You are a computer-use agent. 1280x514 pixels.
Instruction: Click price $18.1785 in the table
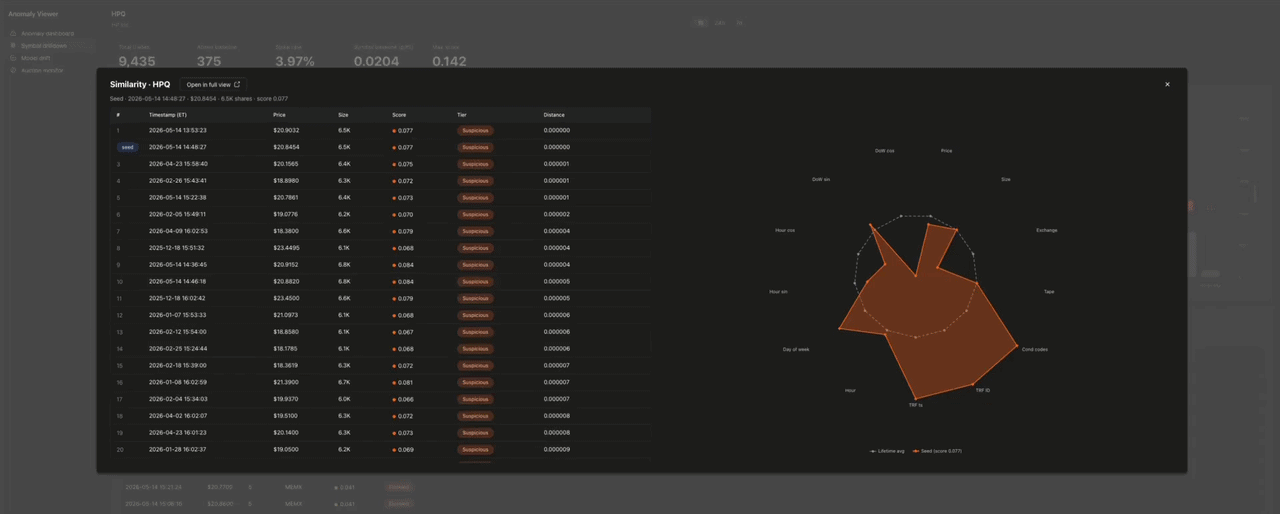pos(285,349)
